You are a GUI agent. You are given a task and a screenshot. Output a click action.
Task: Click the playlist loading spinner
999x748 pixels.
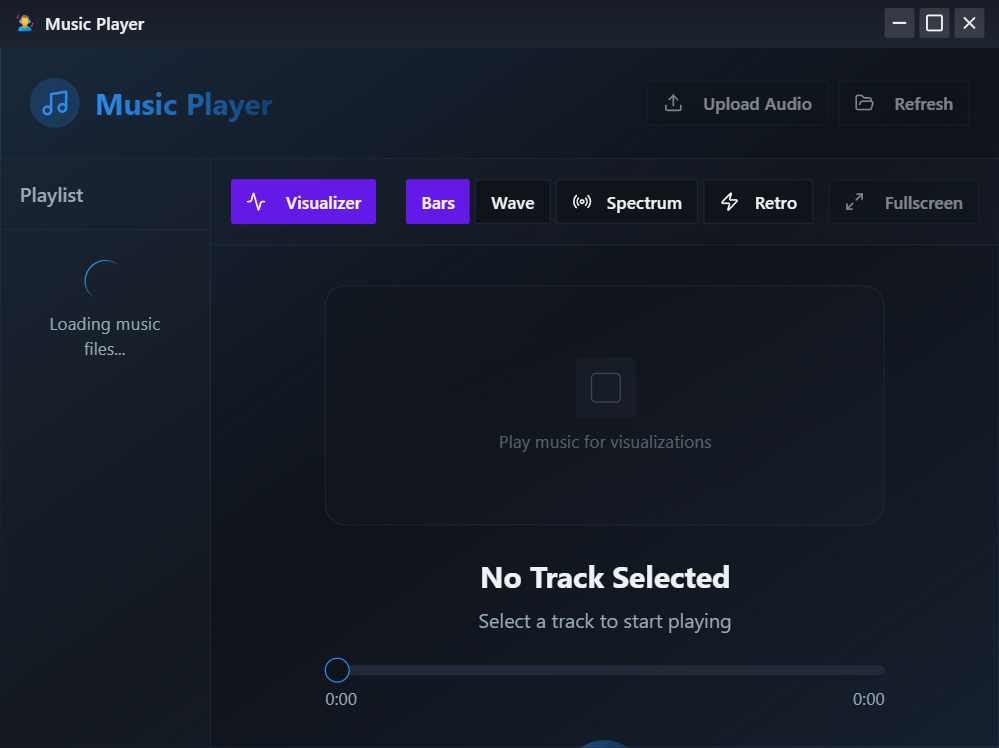[104, 280]
